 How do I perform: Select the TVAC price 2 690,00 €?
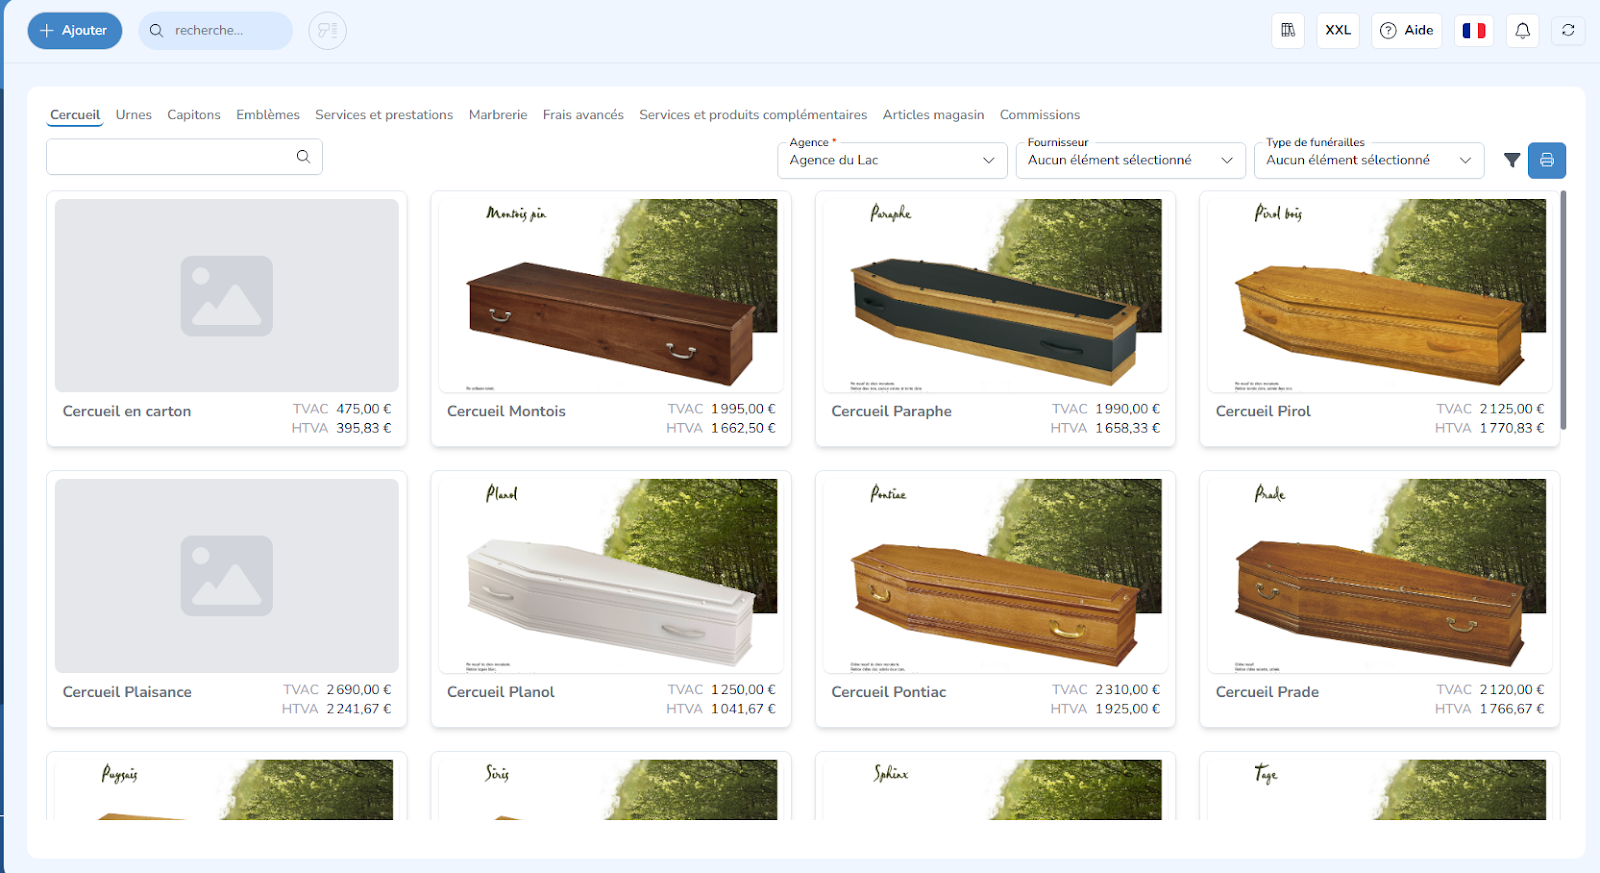point(359,690)
